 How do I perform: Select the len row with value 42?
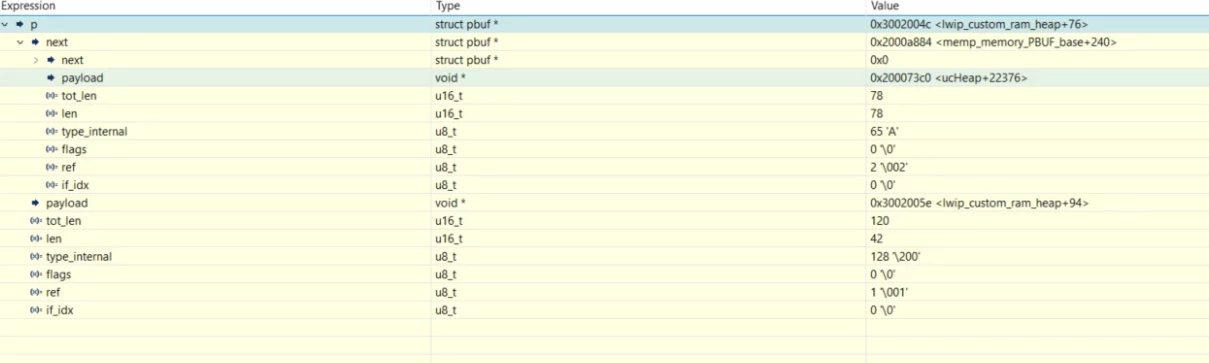click(604, 239)
